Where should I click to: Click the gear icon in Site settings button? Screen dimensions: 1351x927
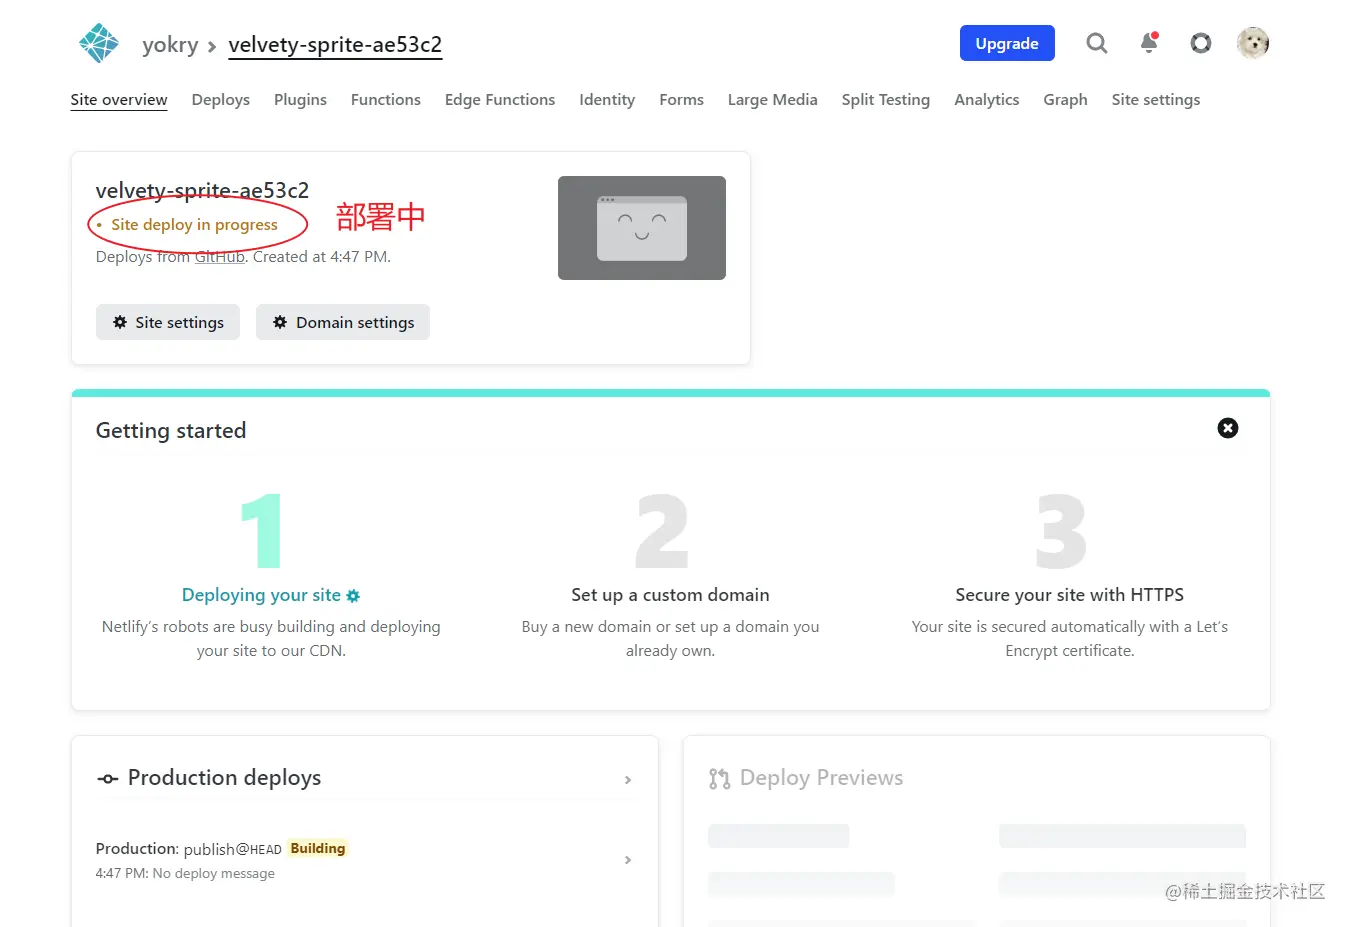(120, 322)
